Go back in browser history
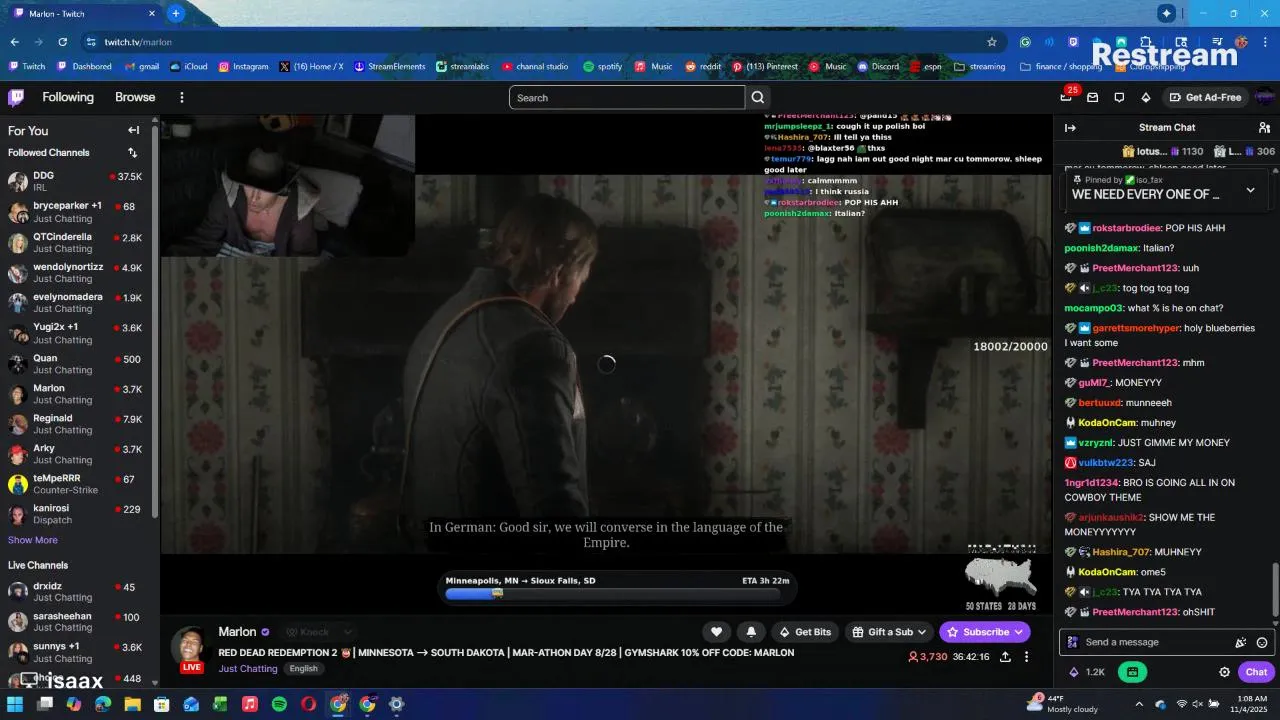The width and height of the screenshot is (1280, 720). coord(14,42)
